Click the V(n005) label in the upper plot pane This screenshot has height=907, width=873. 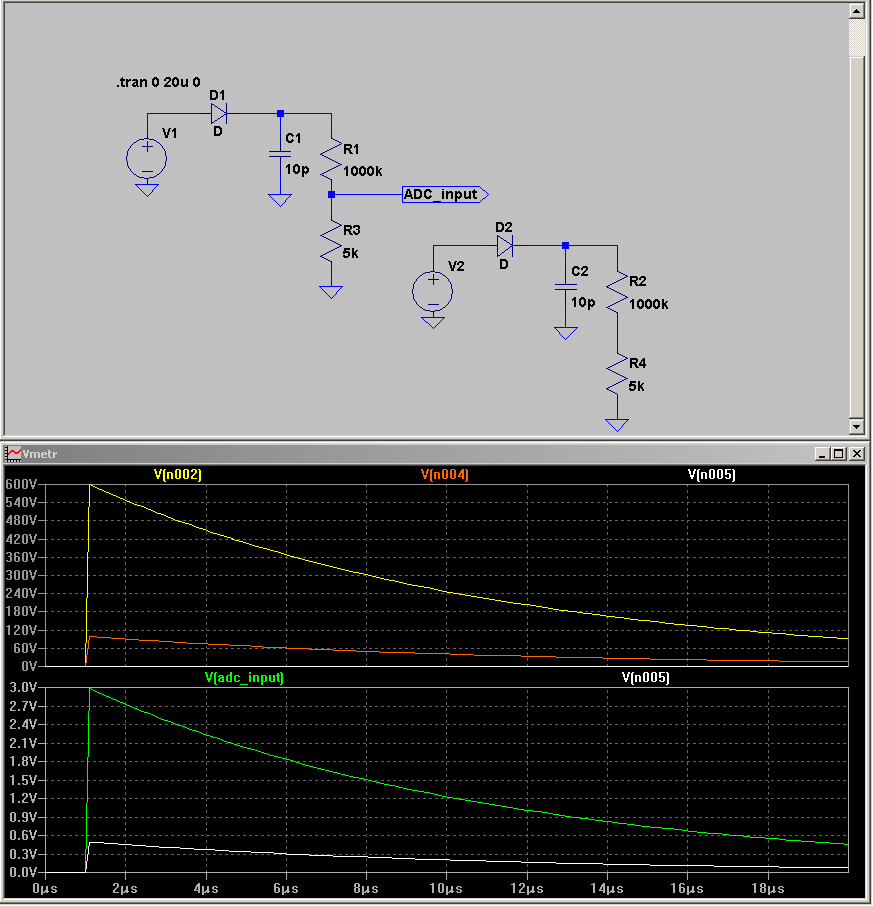(x=711, y=475)
